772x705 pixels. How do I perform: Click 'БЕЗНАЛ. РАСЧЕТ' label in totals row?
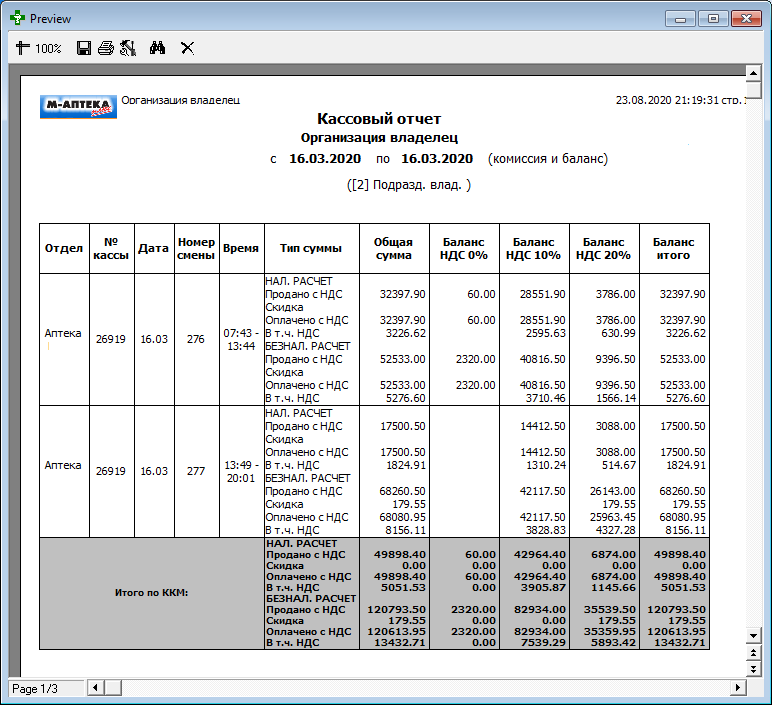pyautogui.click(x=311, y=599)
